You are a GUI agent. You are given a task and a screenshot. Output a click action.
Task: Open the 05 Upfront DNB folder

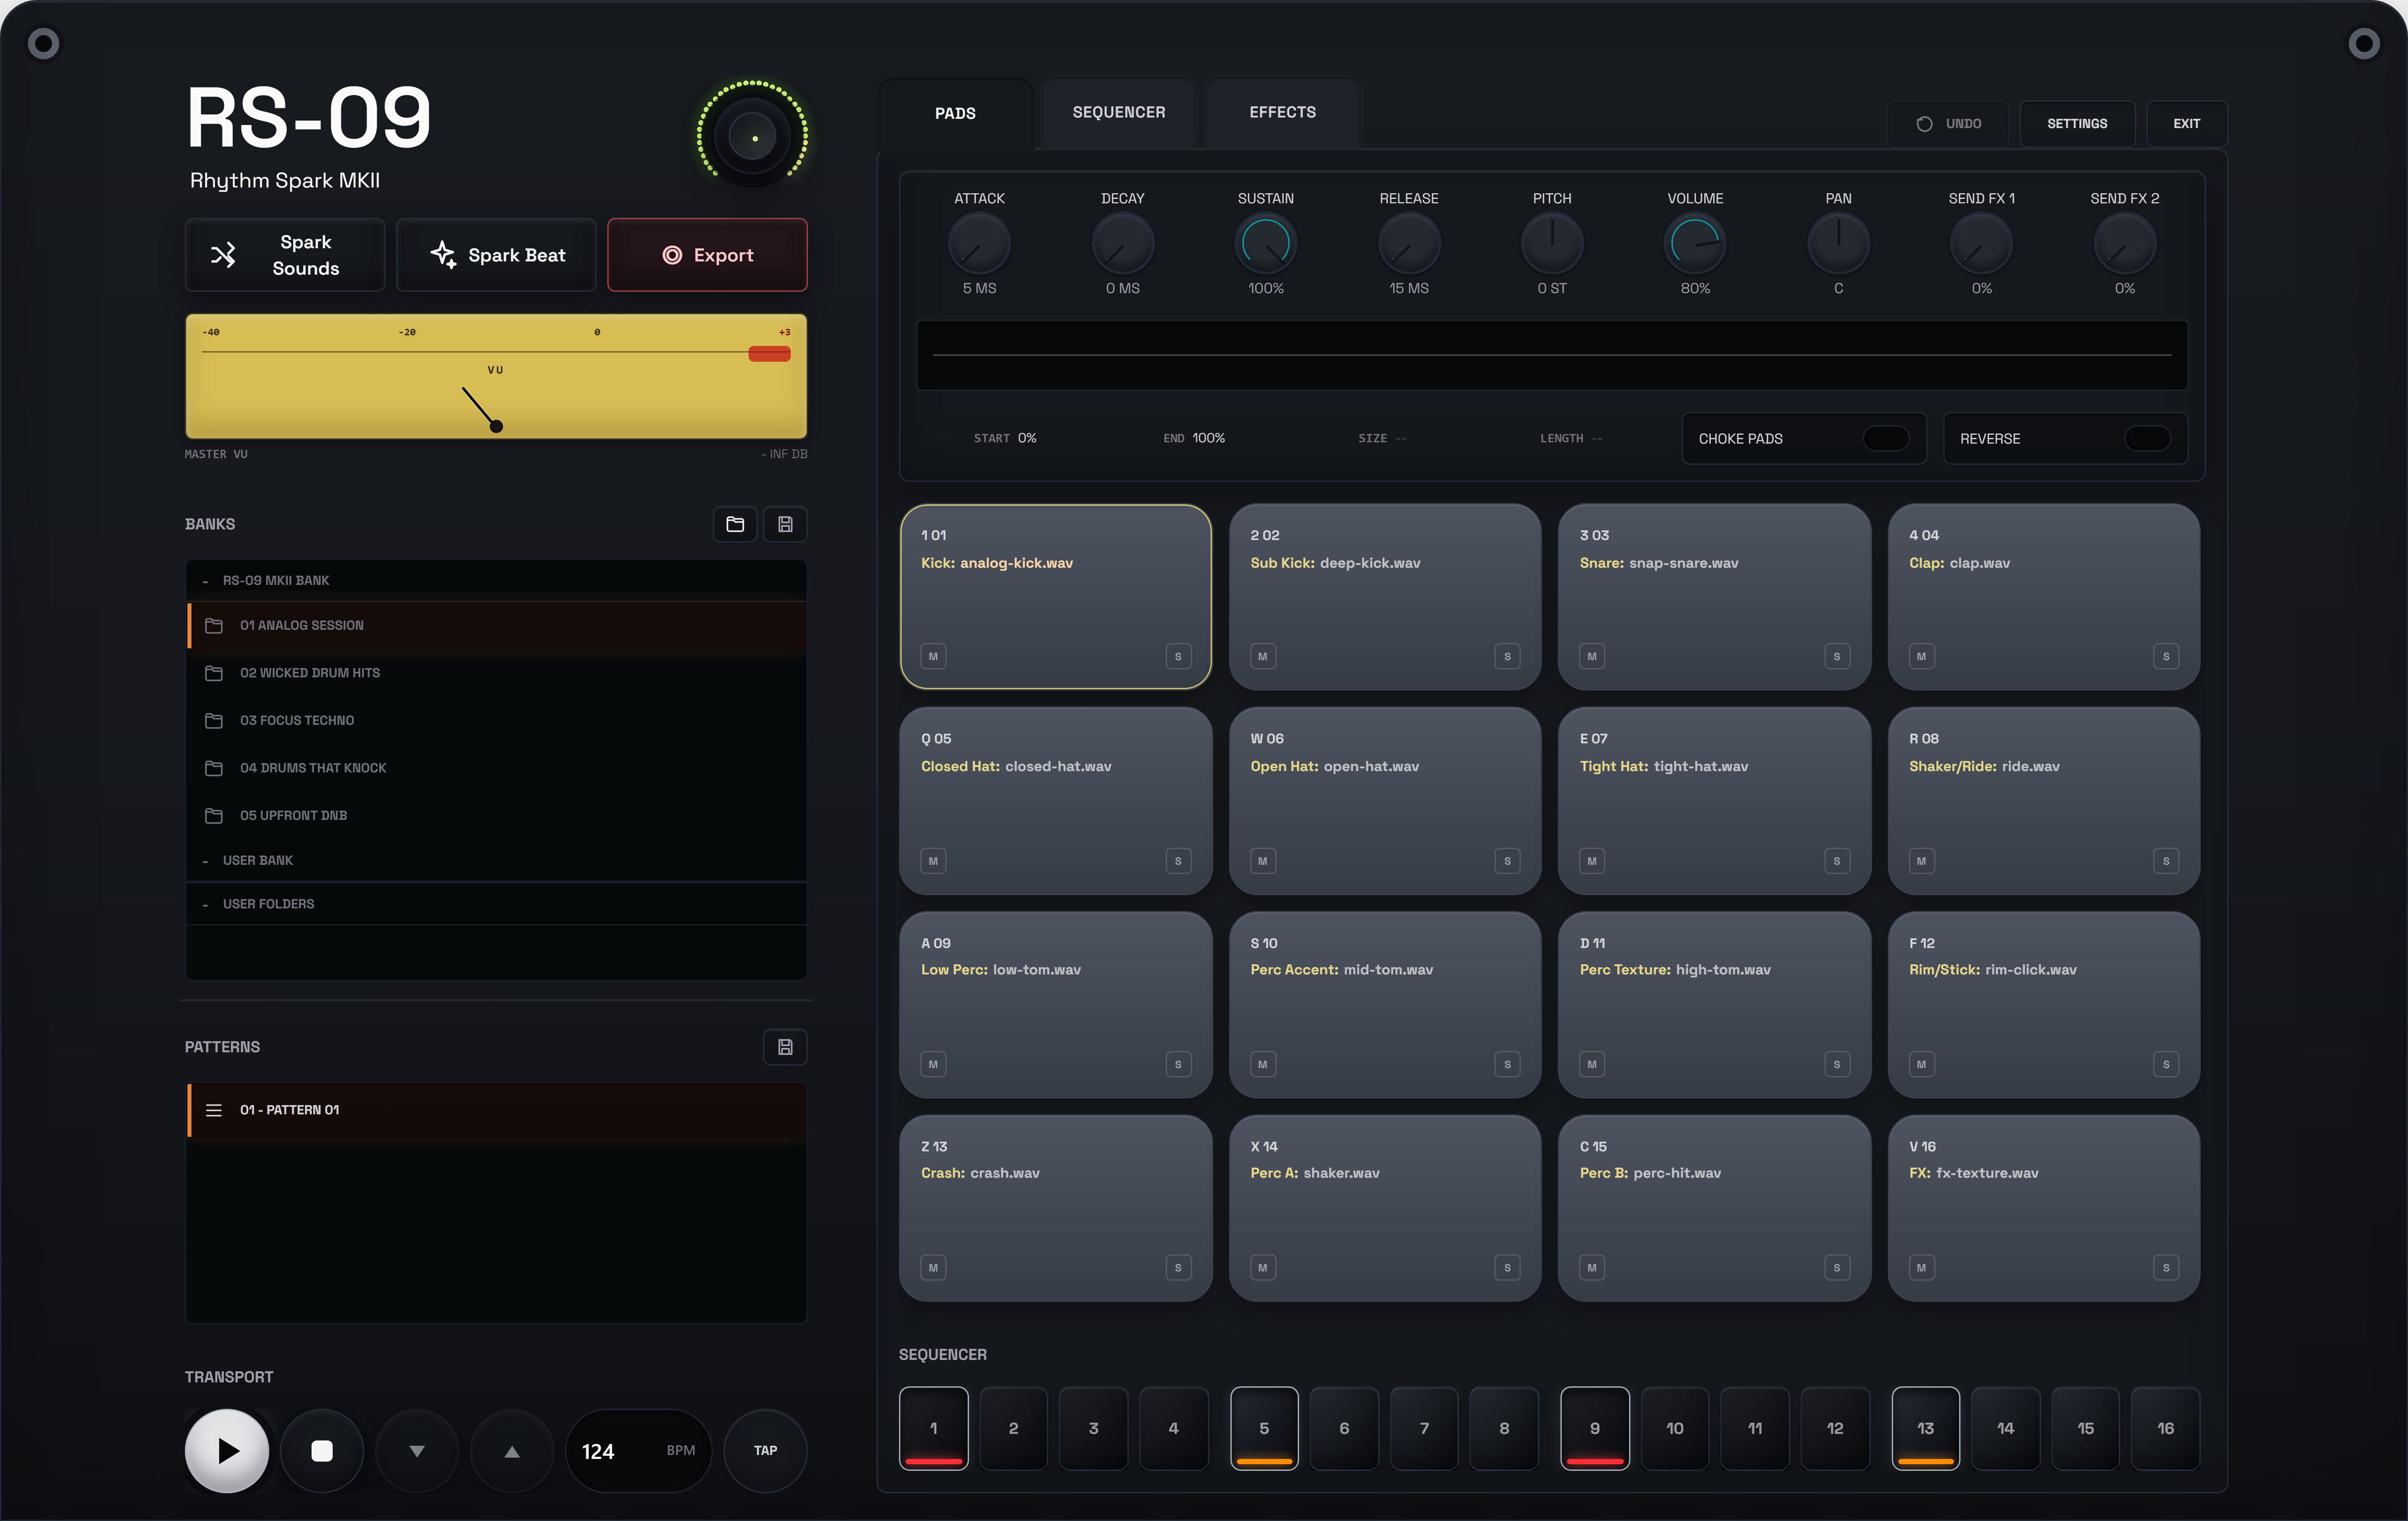point(496,815)
